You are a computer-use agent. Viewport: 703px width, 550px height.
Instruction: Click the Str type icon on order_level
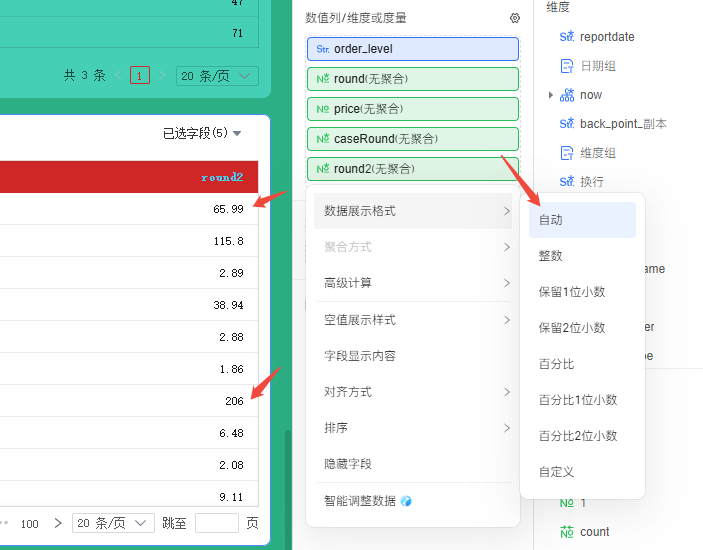(x=323, y=49)
